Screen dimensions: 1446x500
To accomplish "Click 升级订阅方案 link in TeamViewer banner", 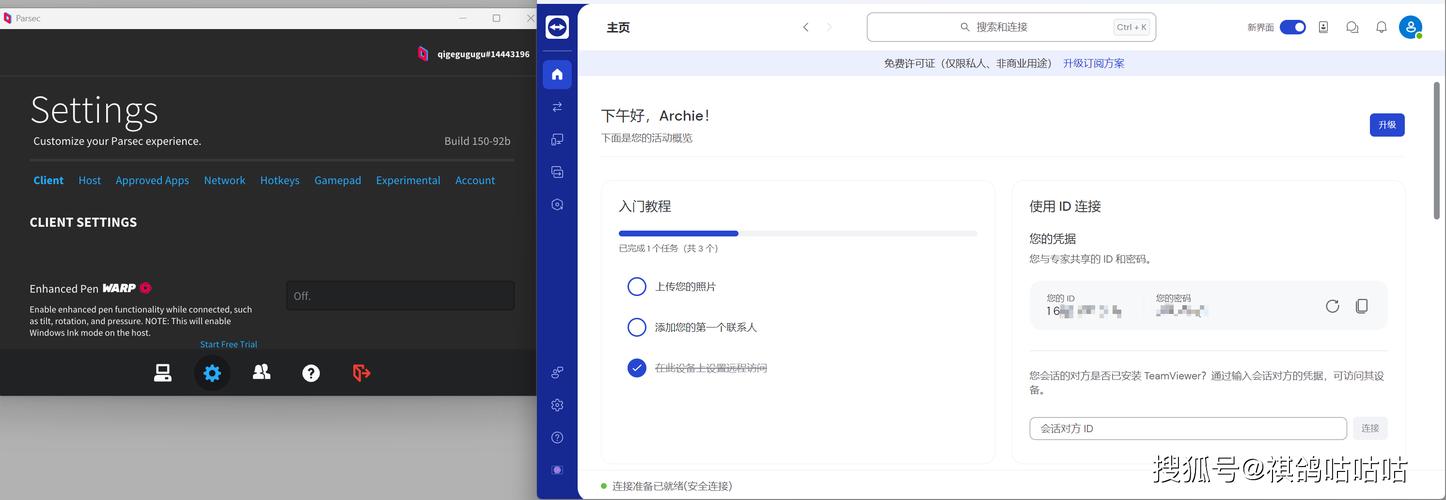I will pyautogui.click(x=1094, y=63).
